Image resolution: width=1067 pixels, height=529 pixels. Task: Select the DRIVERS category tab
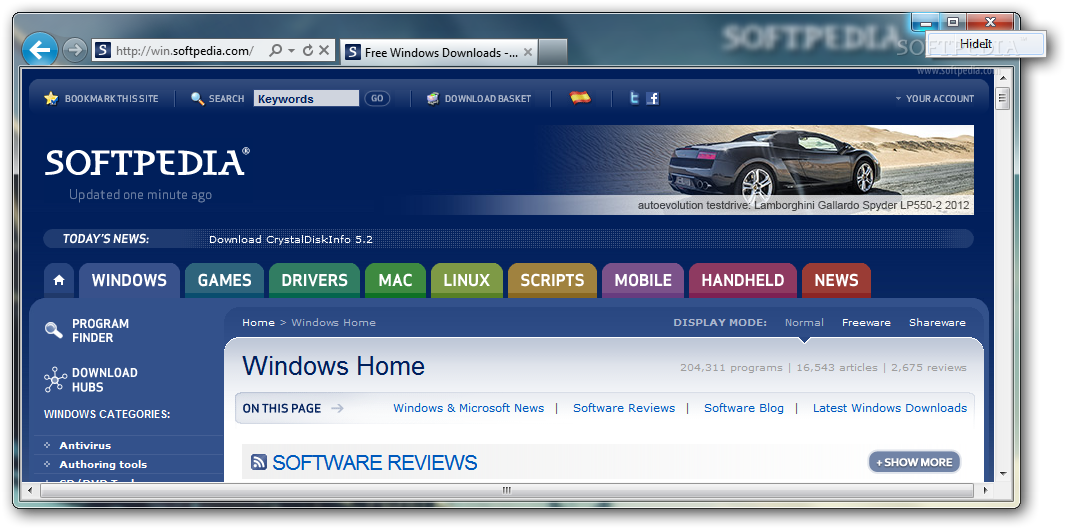[314, 280]
